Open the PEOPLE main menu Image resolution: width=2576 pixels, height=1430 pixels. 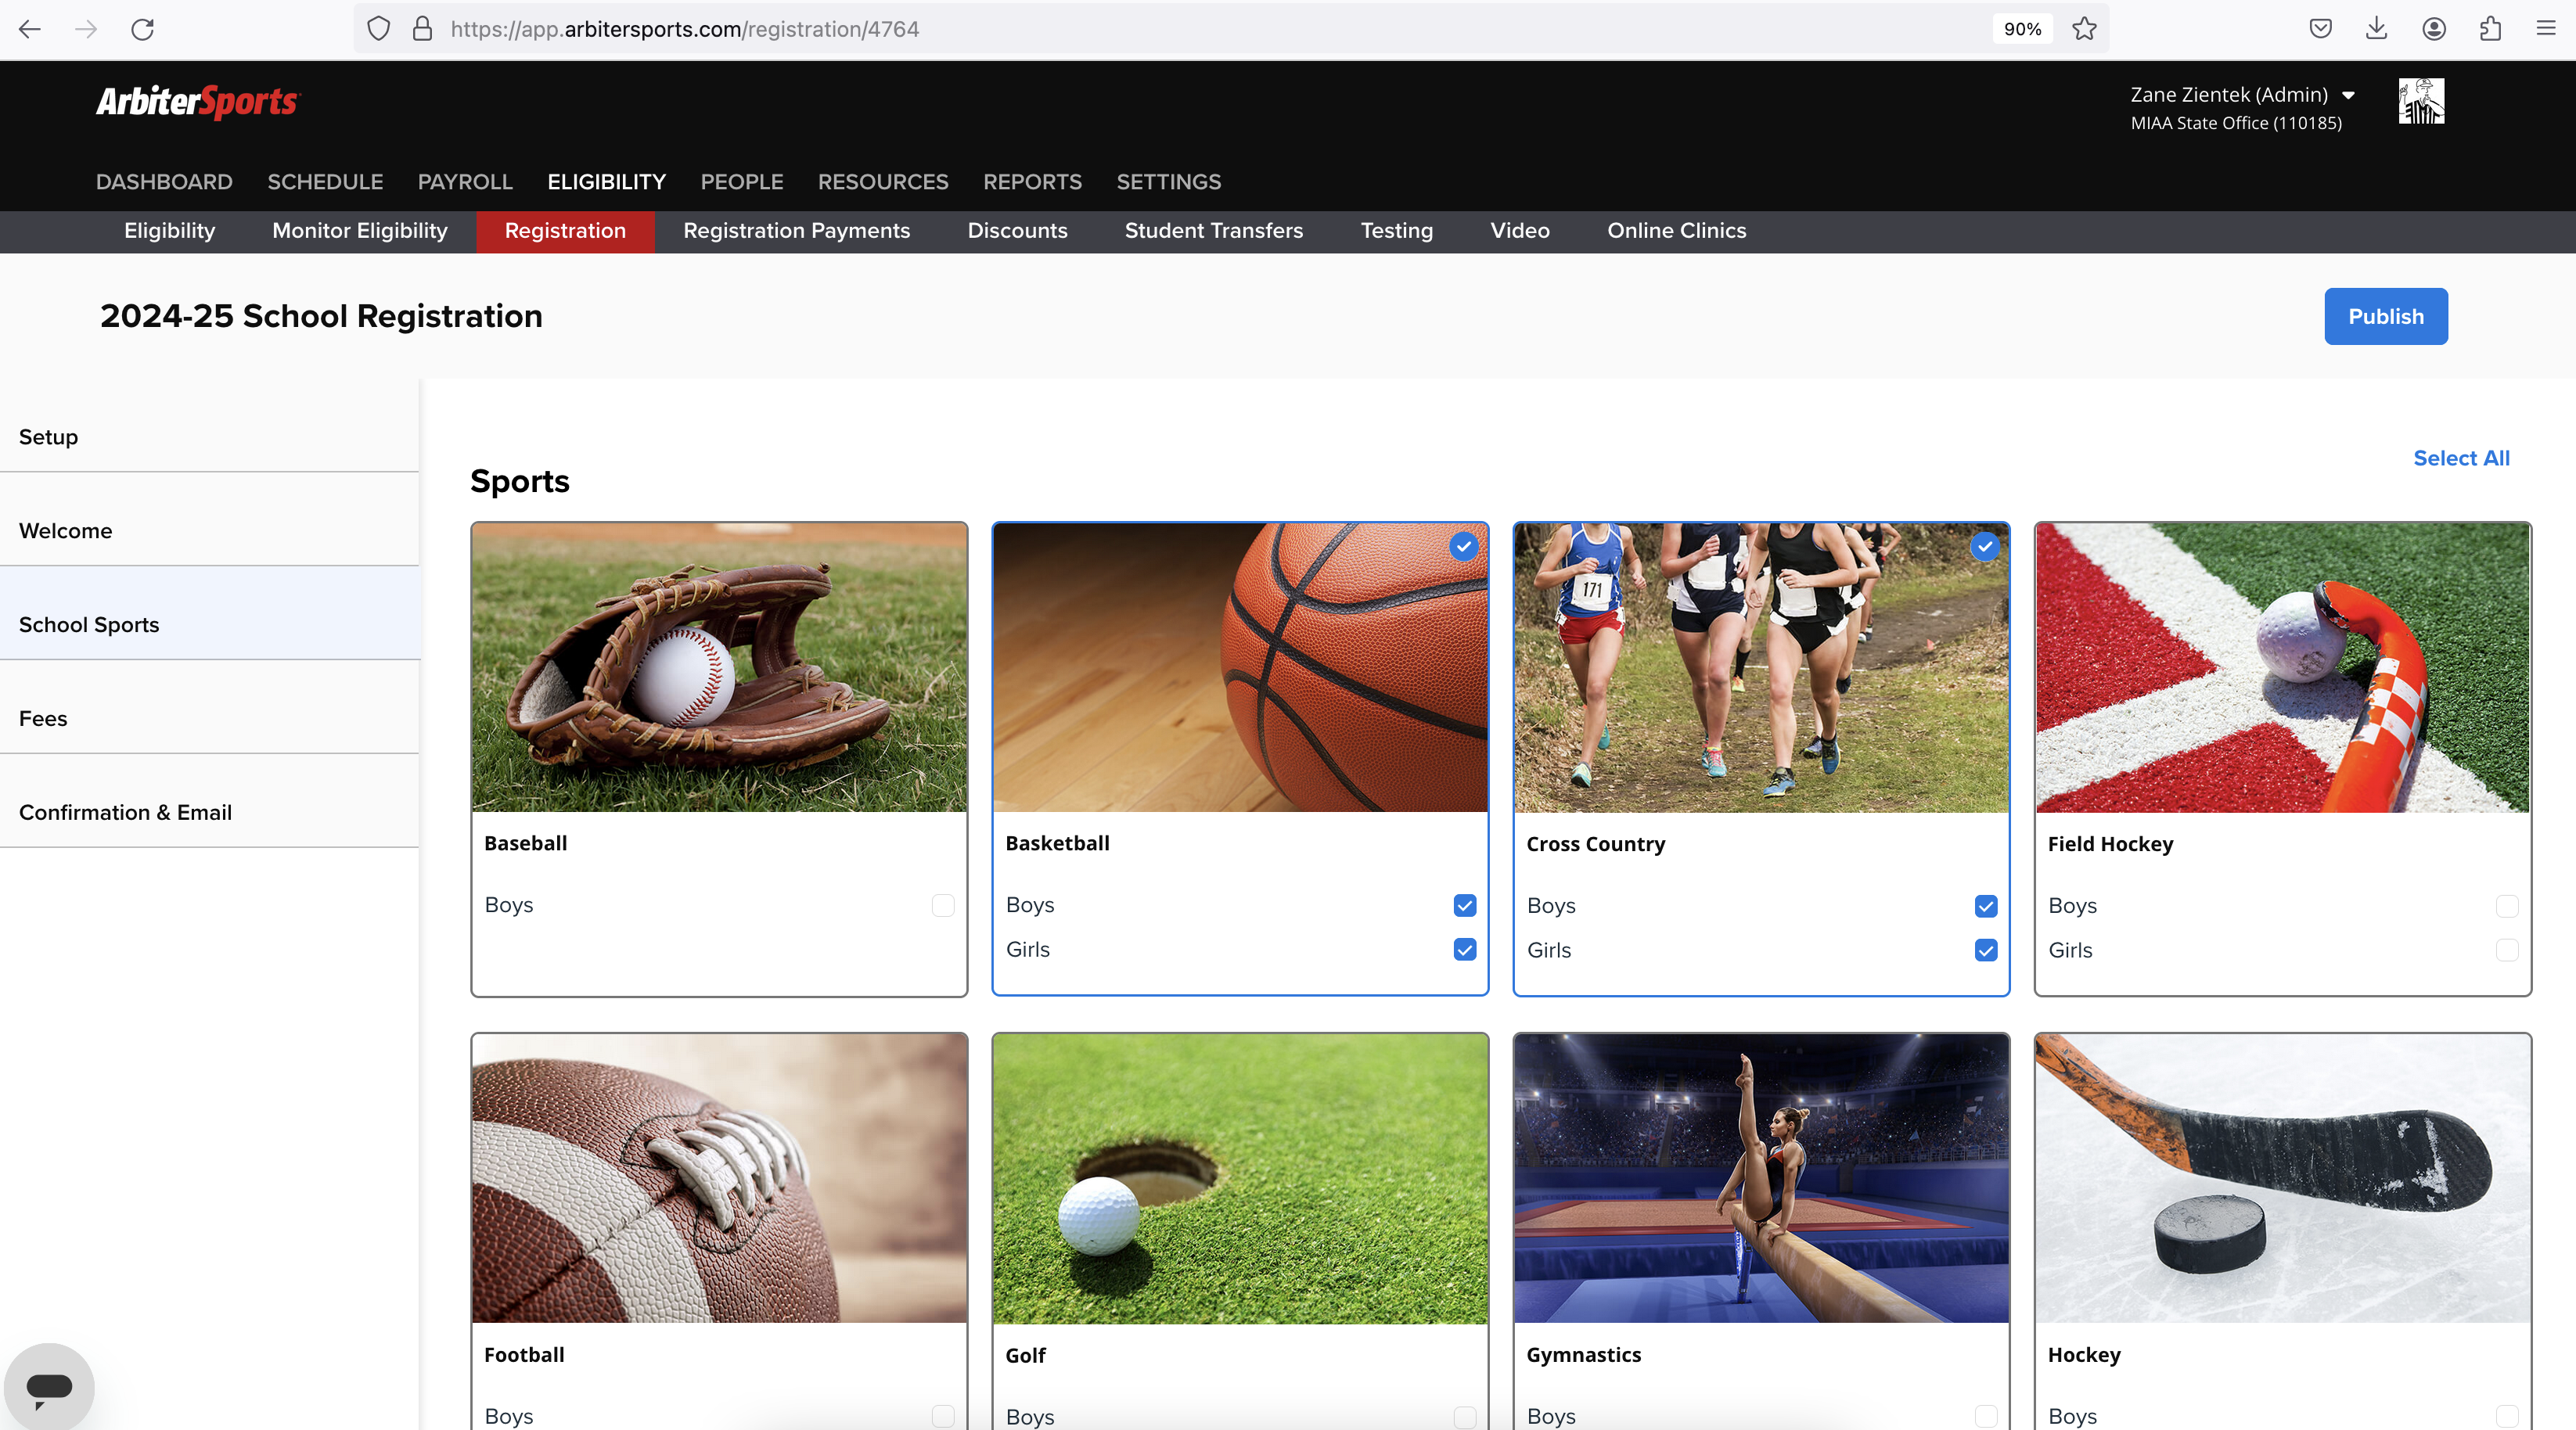pyautogui.click(x=742, y=182)
